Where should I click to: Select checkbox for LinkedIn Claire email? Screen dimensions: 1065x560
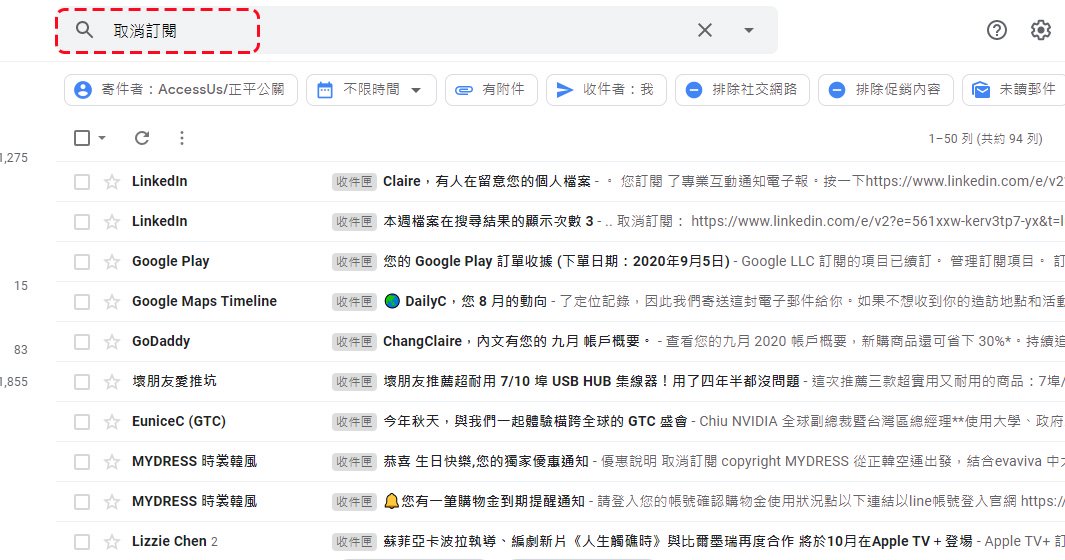(x=82, y=181)
